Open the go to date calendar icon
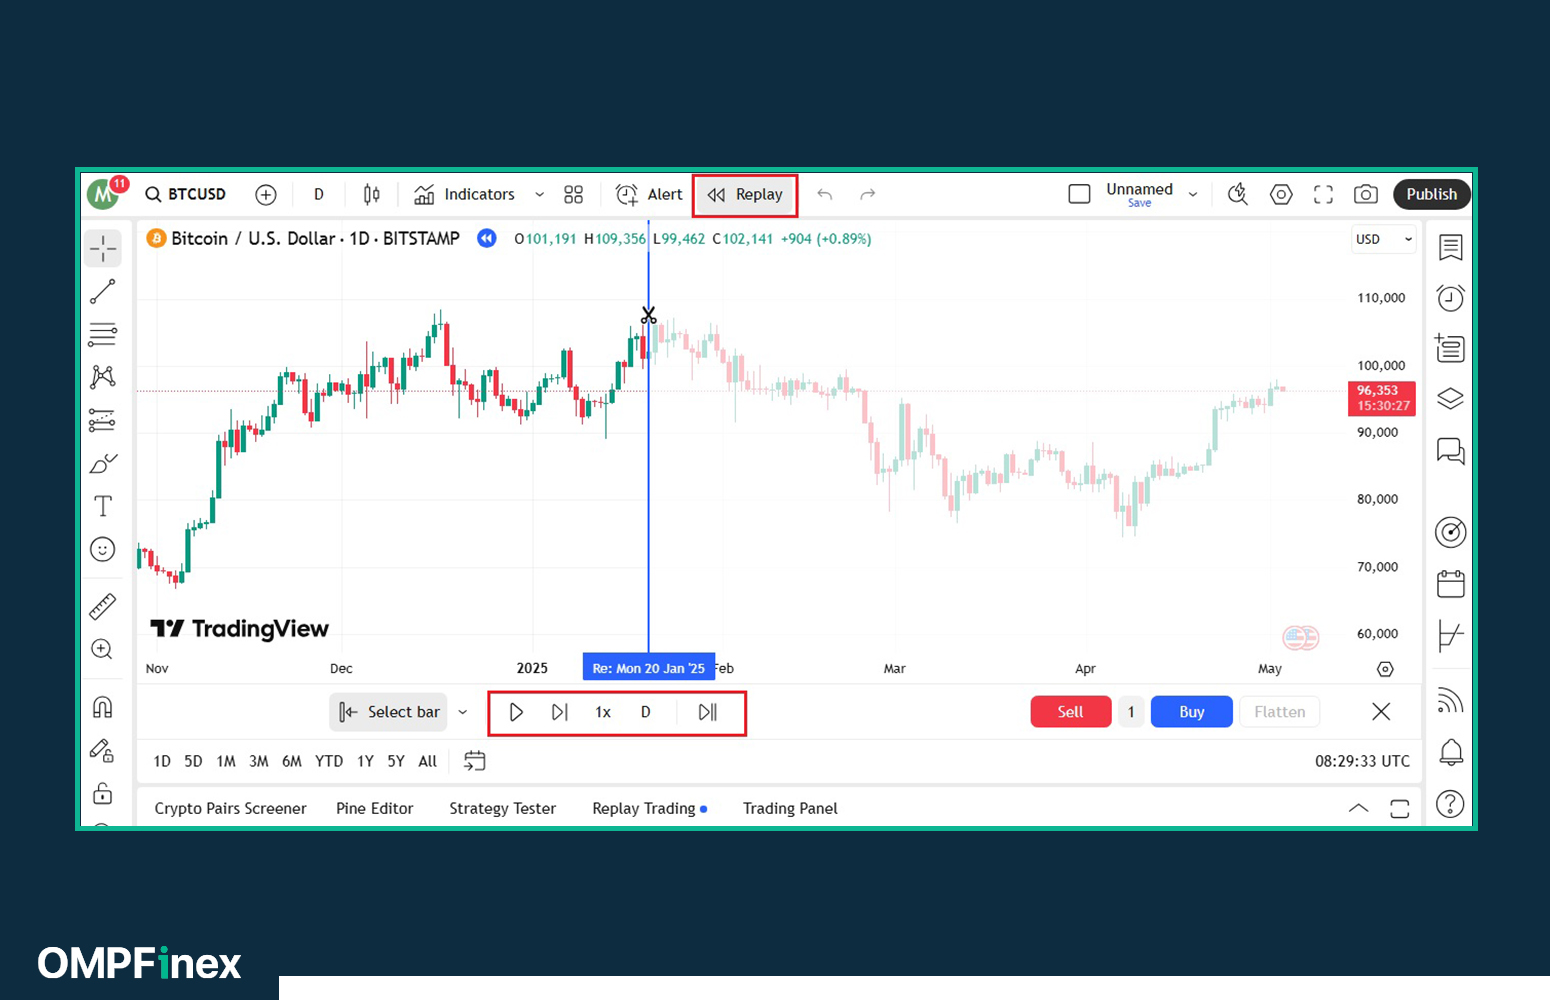This screenshot has height=1000, width=1550. [475, 761]
